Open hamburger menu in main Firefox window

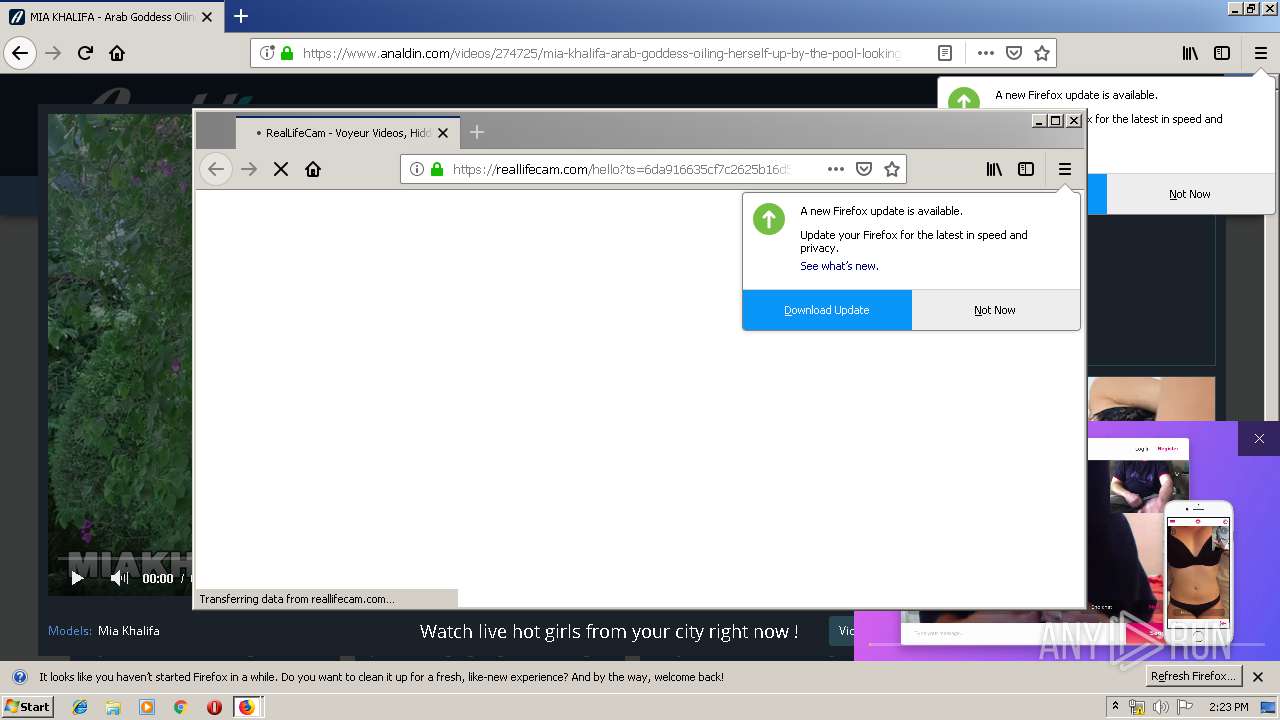tap(1260, 53)
